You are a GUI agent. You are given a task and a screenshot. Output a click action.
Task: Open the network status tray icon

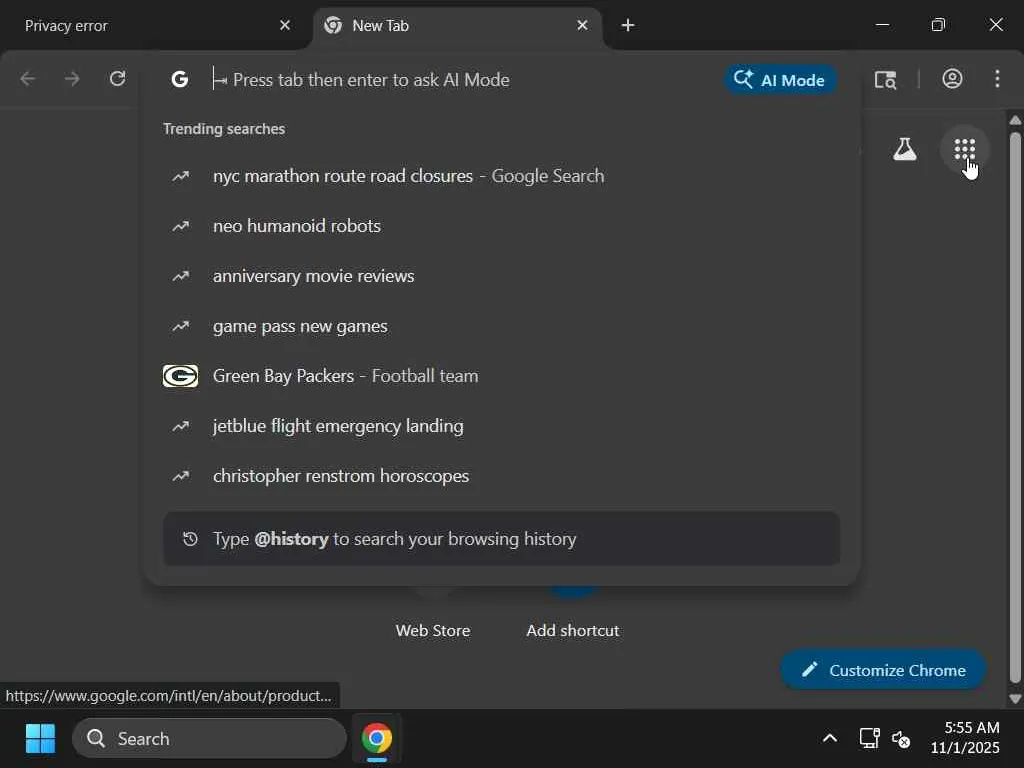tap(869, 739)
